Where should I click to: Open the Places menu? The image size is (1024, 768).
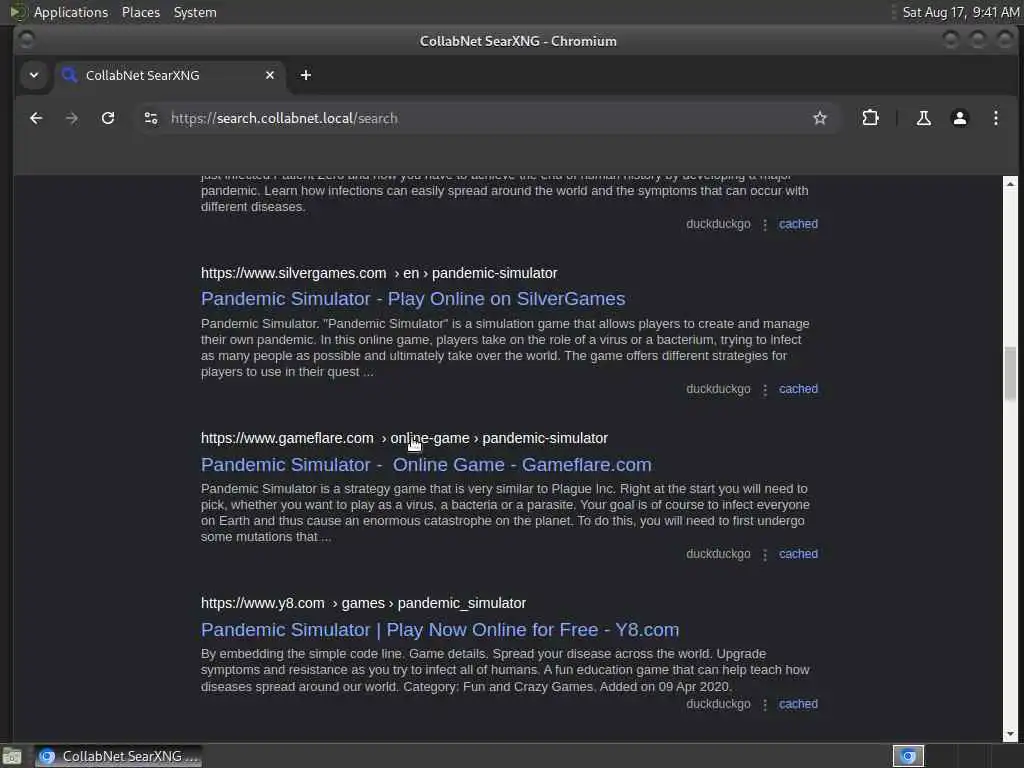140,12
